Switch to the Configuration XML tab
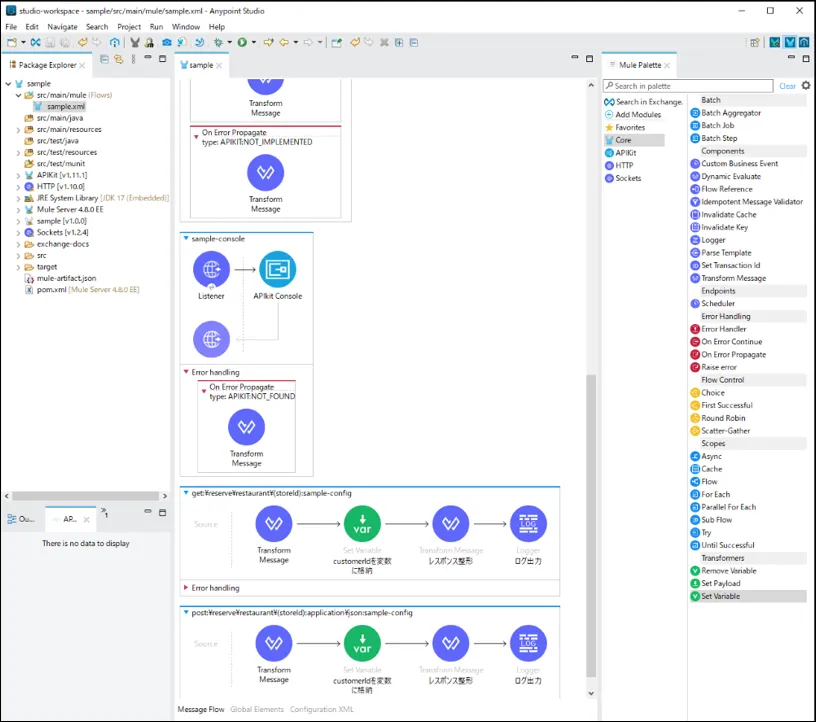This screenshot has height=722, width=816. 322,710
